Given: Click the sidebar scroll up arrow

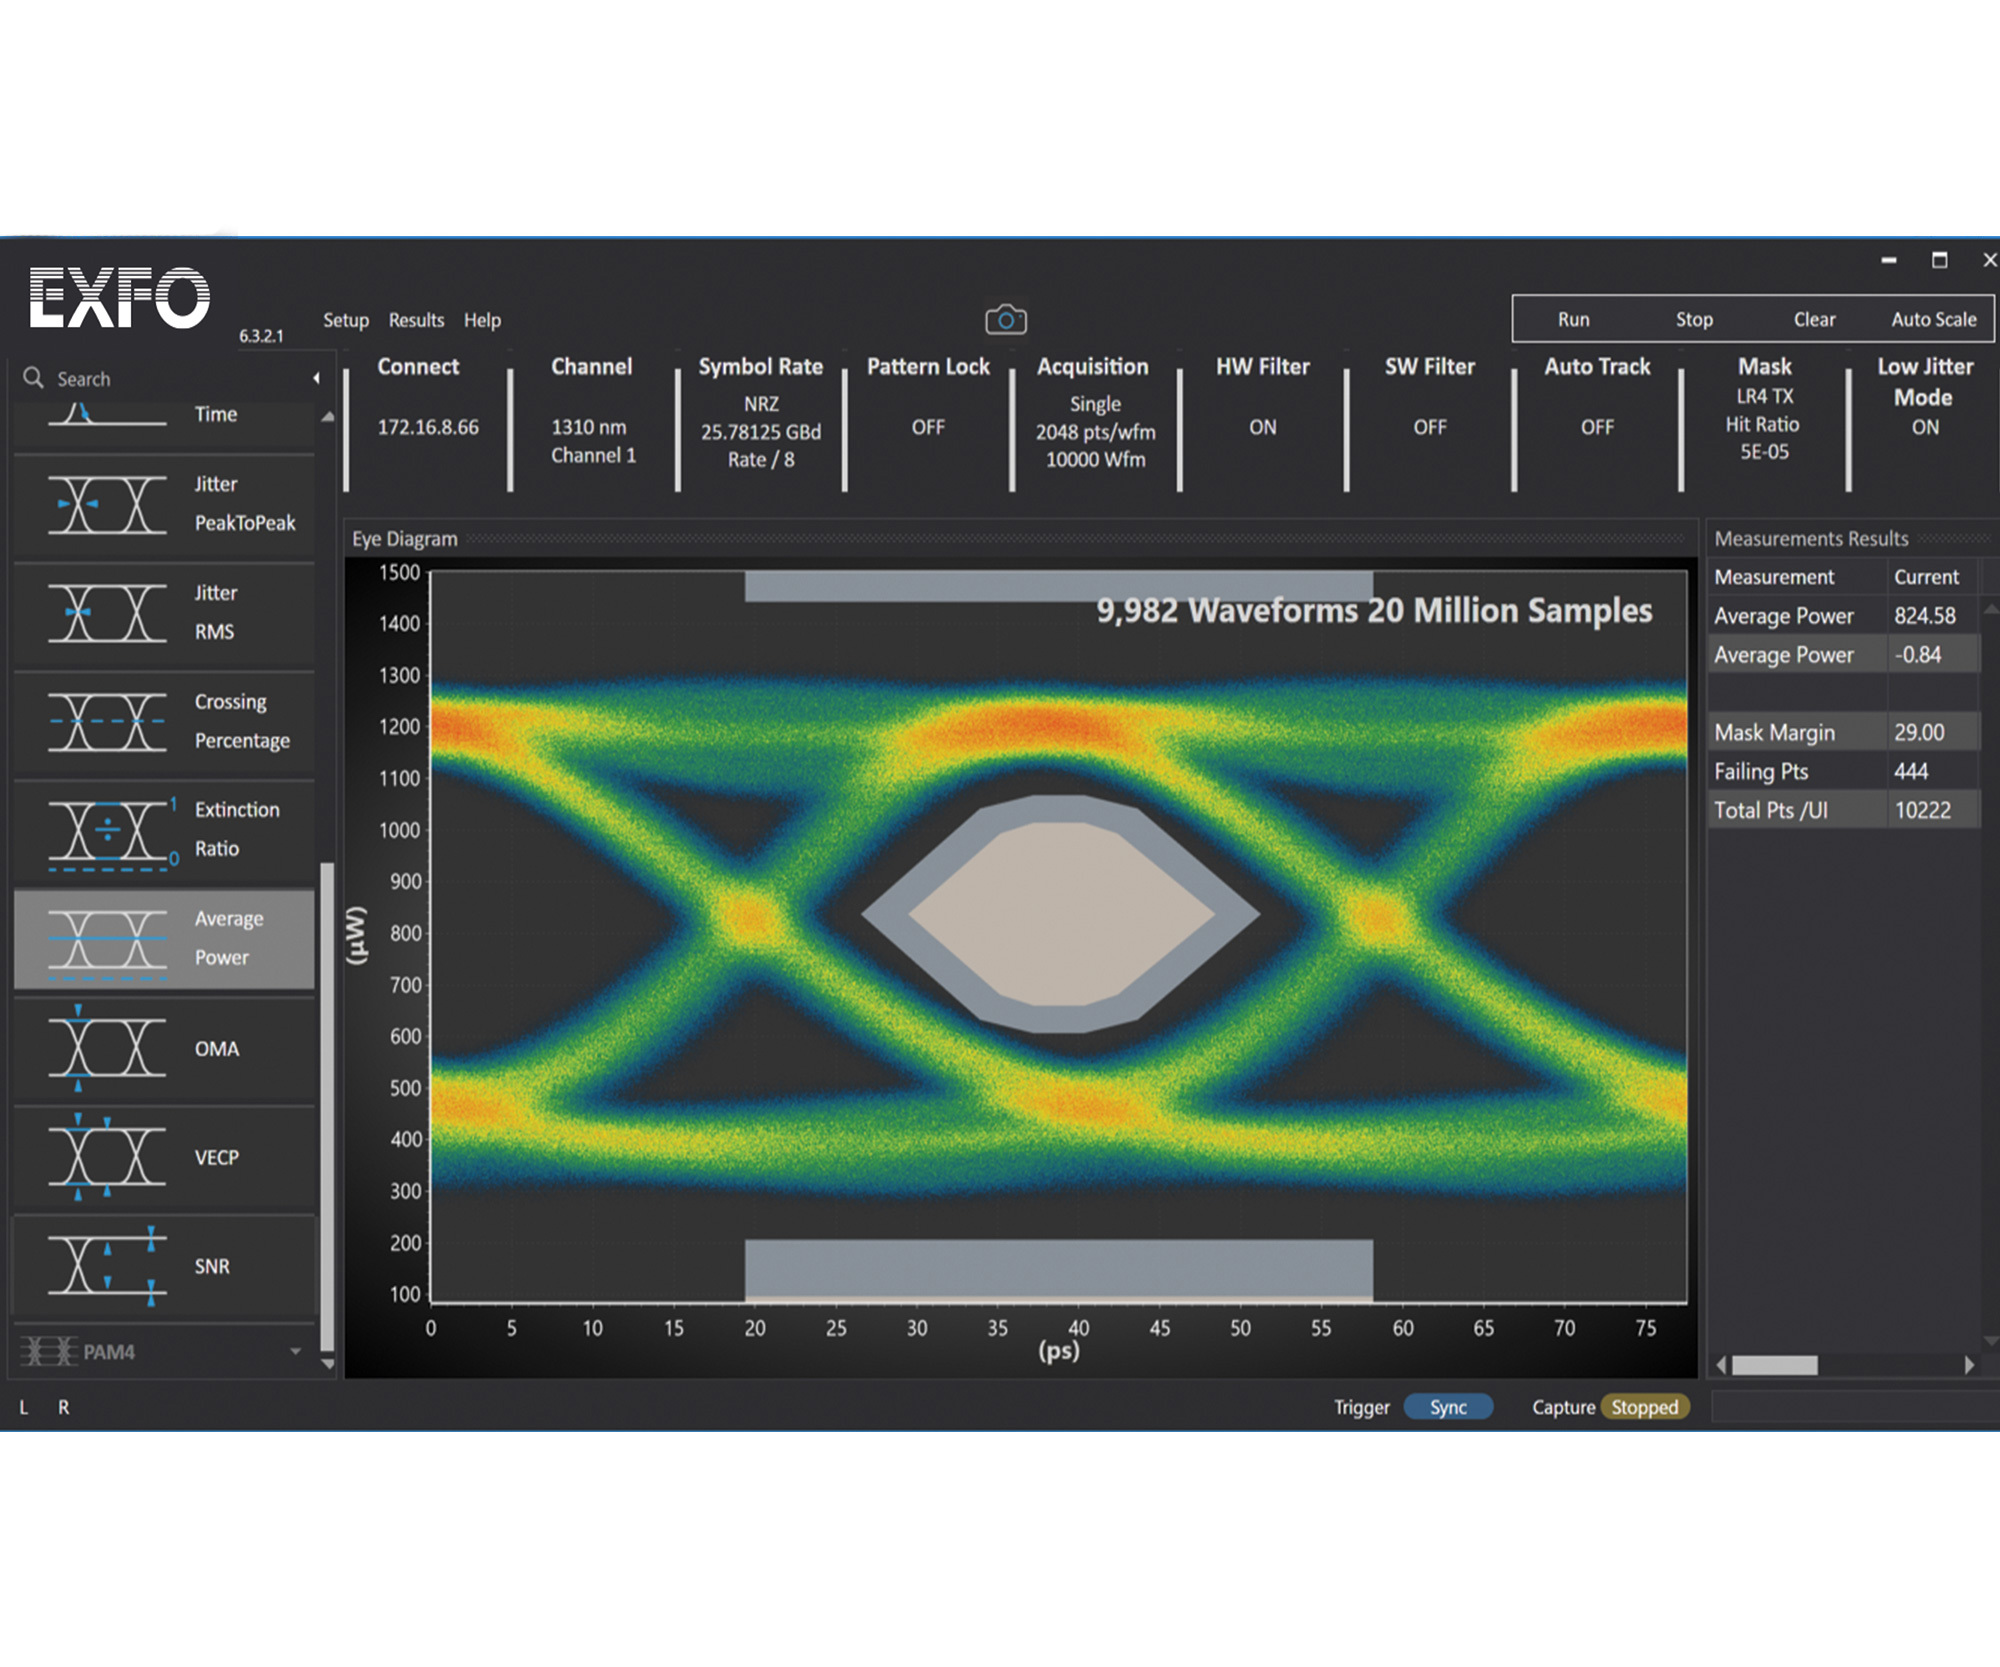Looking at the screenshot, I should [327, 417].
